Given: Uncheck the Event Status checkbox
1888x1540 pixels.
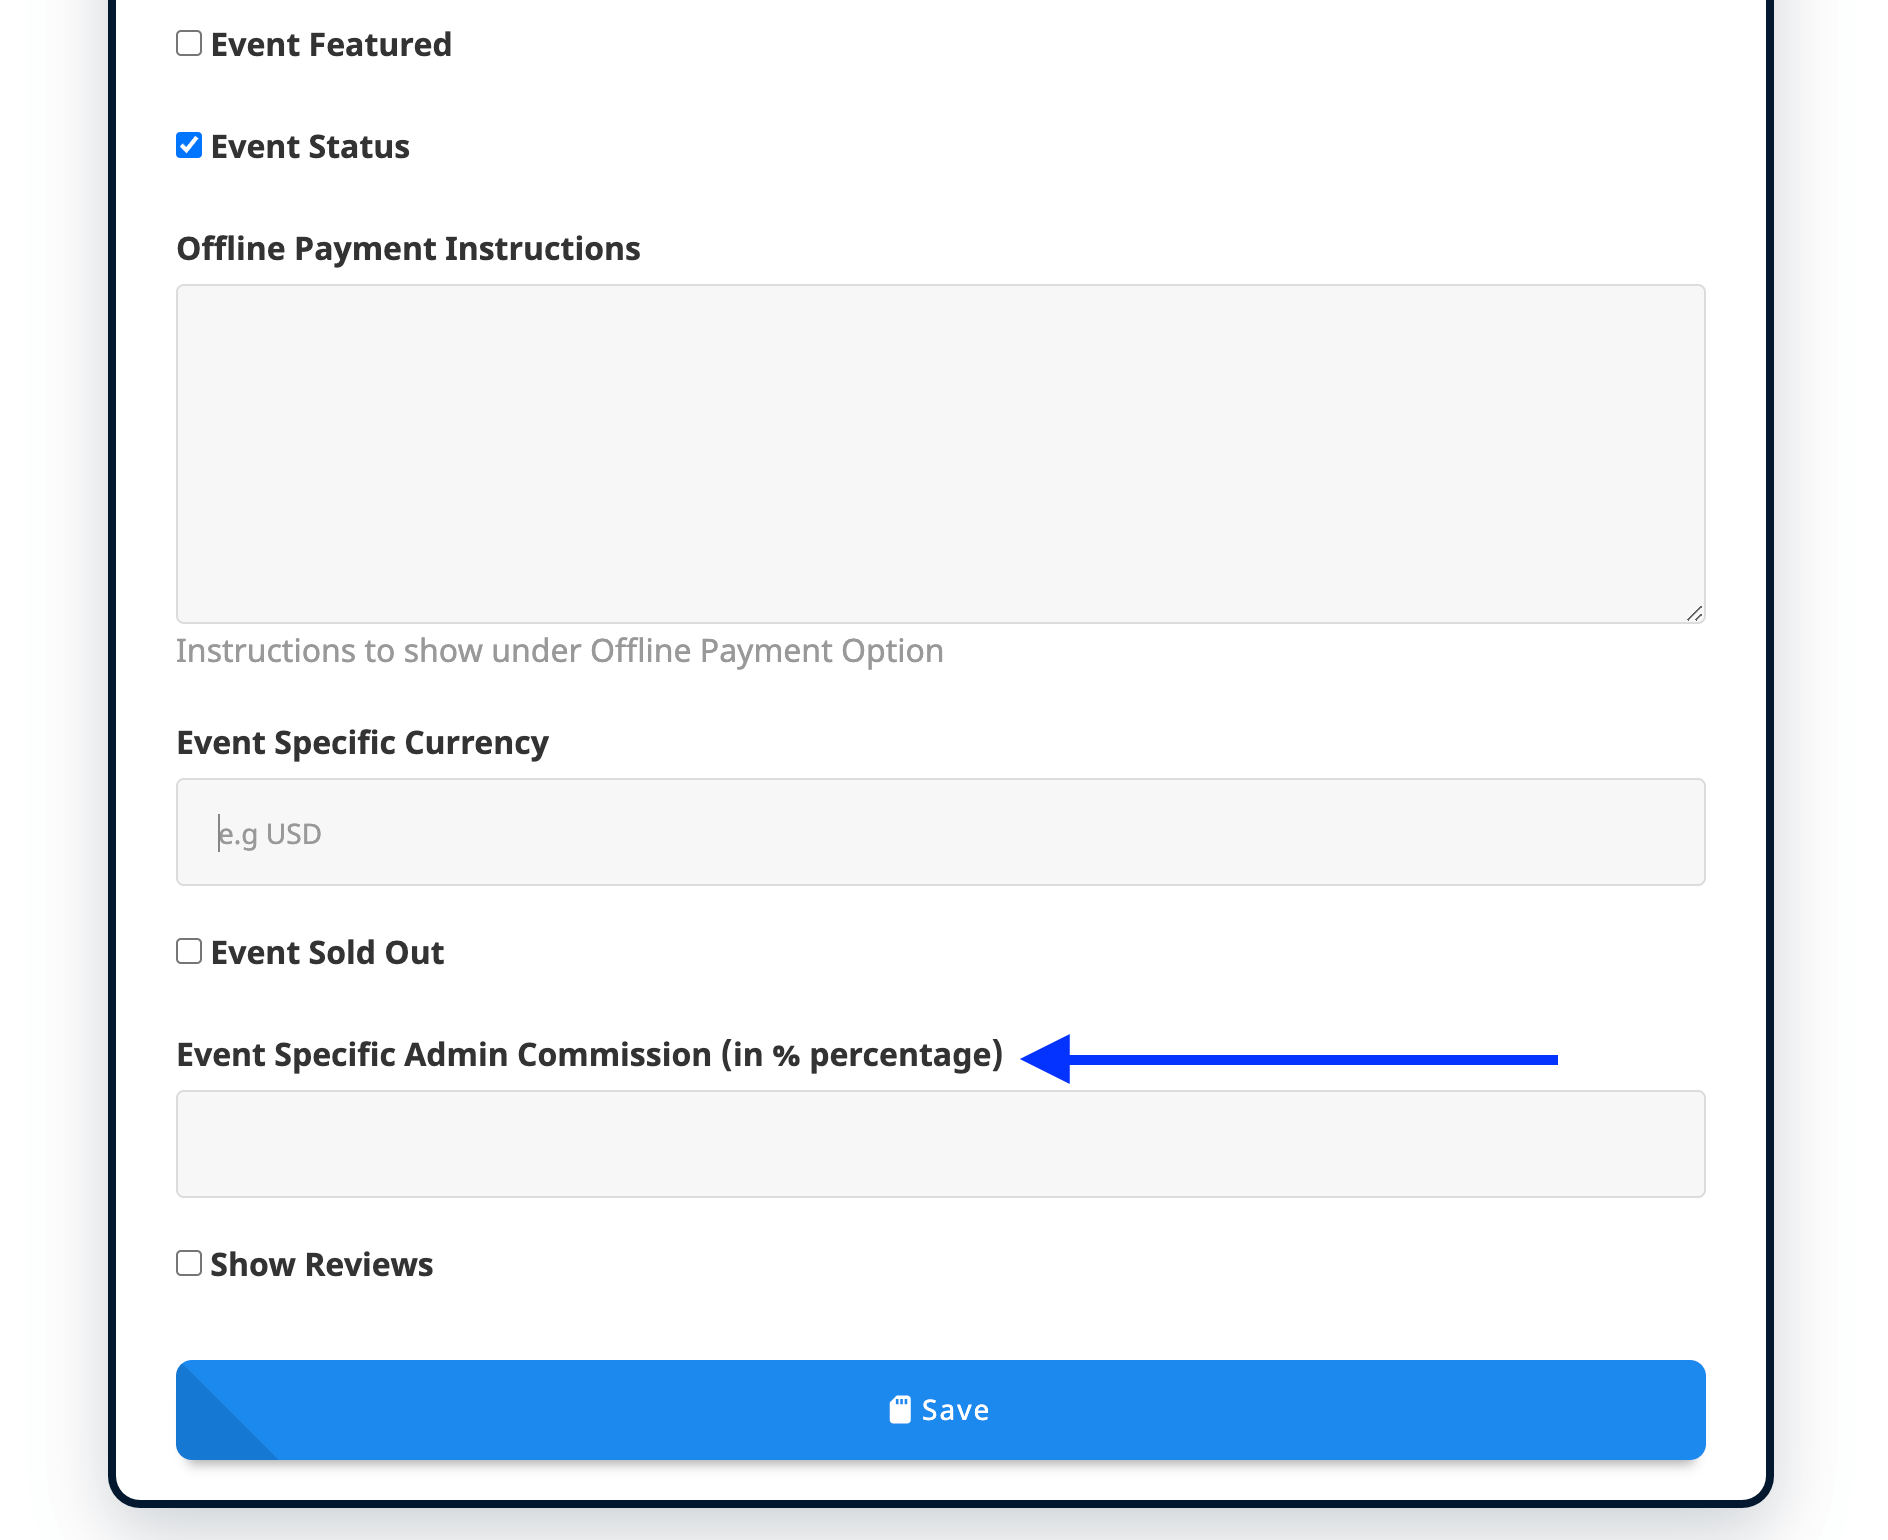Looking at the screenshot, I should pyautogui.click(x=189, y=146).
